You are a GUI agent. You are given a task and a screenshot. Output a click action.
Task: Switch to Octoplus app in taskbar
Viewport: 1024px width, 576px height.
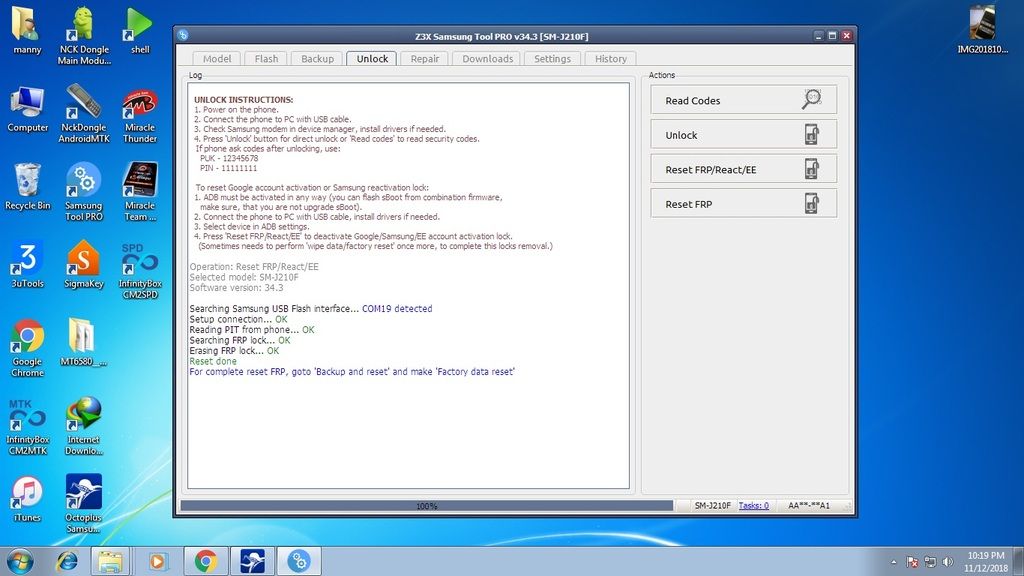click(252, 561)
